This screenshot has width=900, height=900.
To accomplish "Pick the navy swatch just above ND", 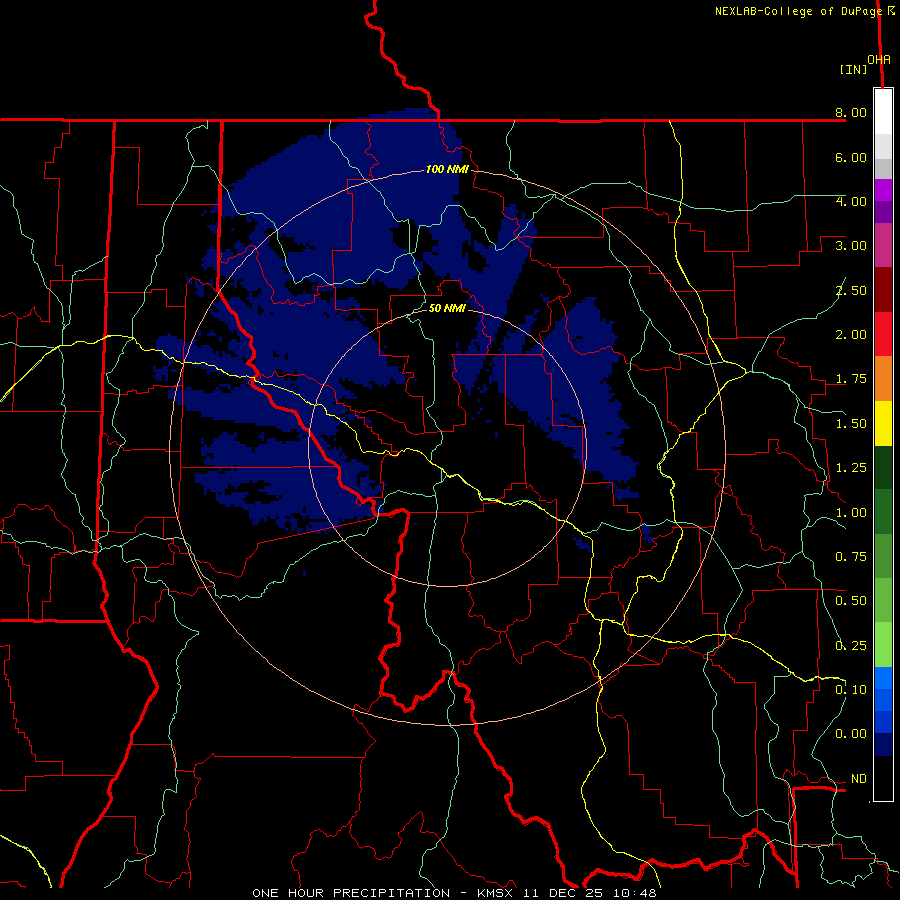I will 883,745.
